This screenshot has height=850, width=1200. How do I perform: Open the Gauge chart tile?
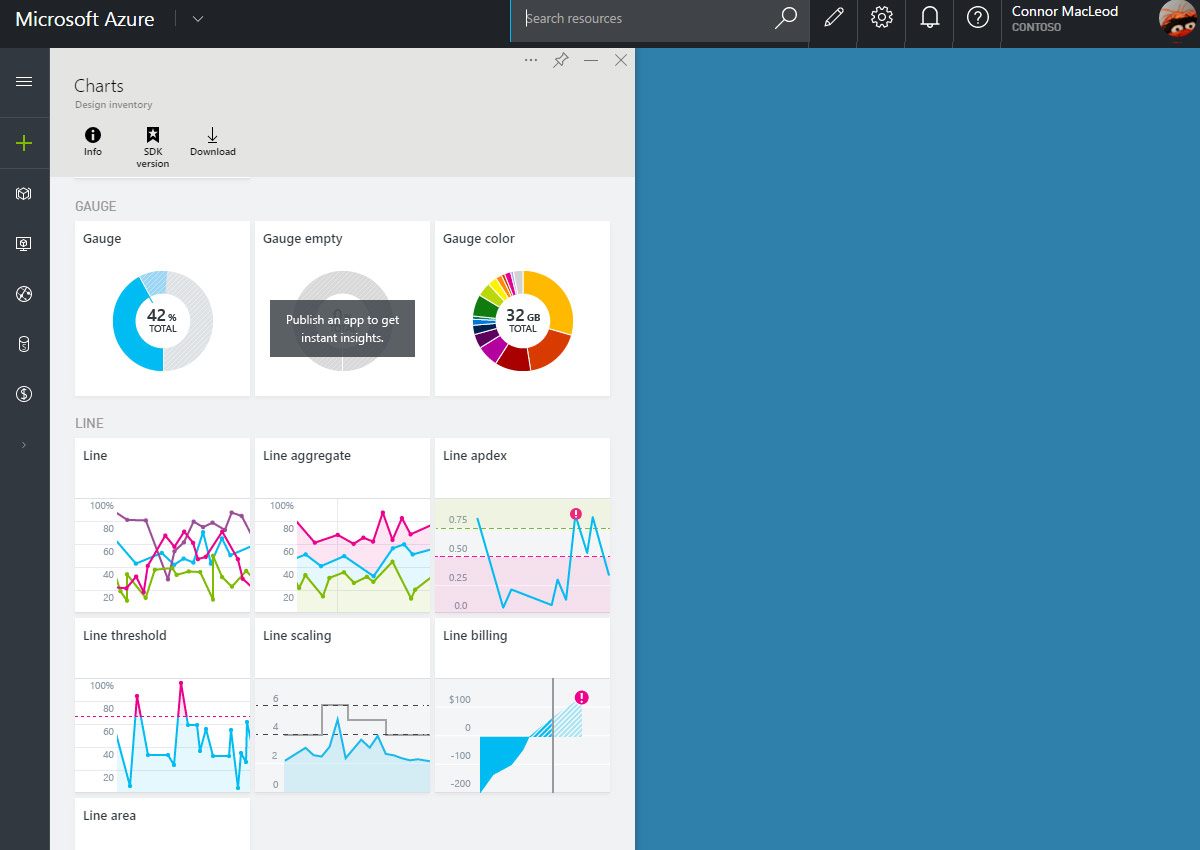tap(162, 309)
